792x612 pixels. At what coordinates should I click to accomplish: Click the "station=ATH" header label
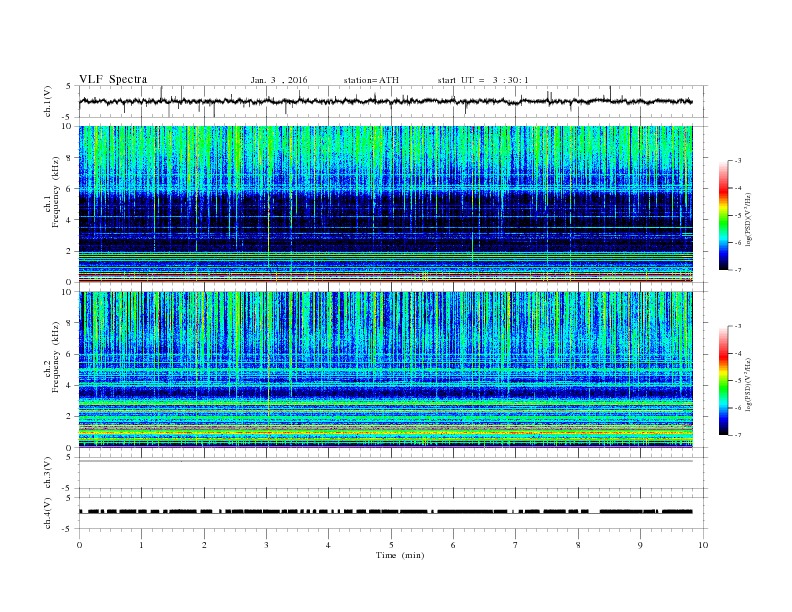[371, 80]
